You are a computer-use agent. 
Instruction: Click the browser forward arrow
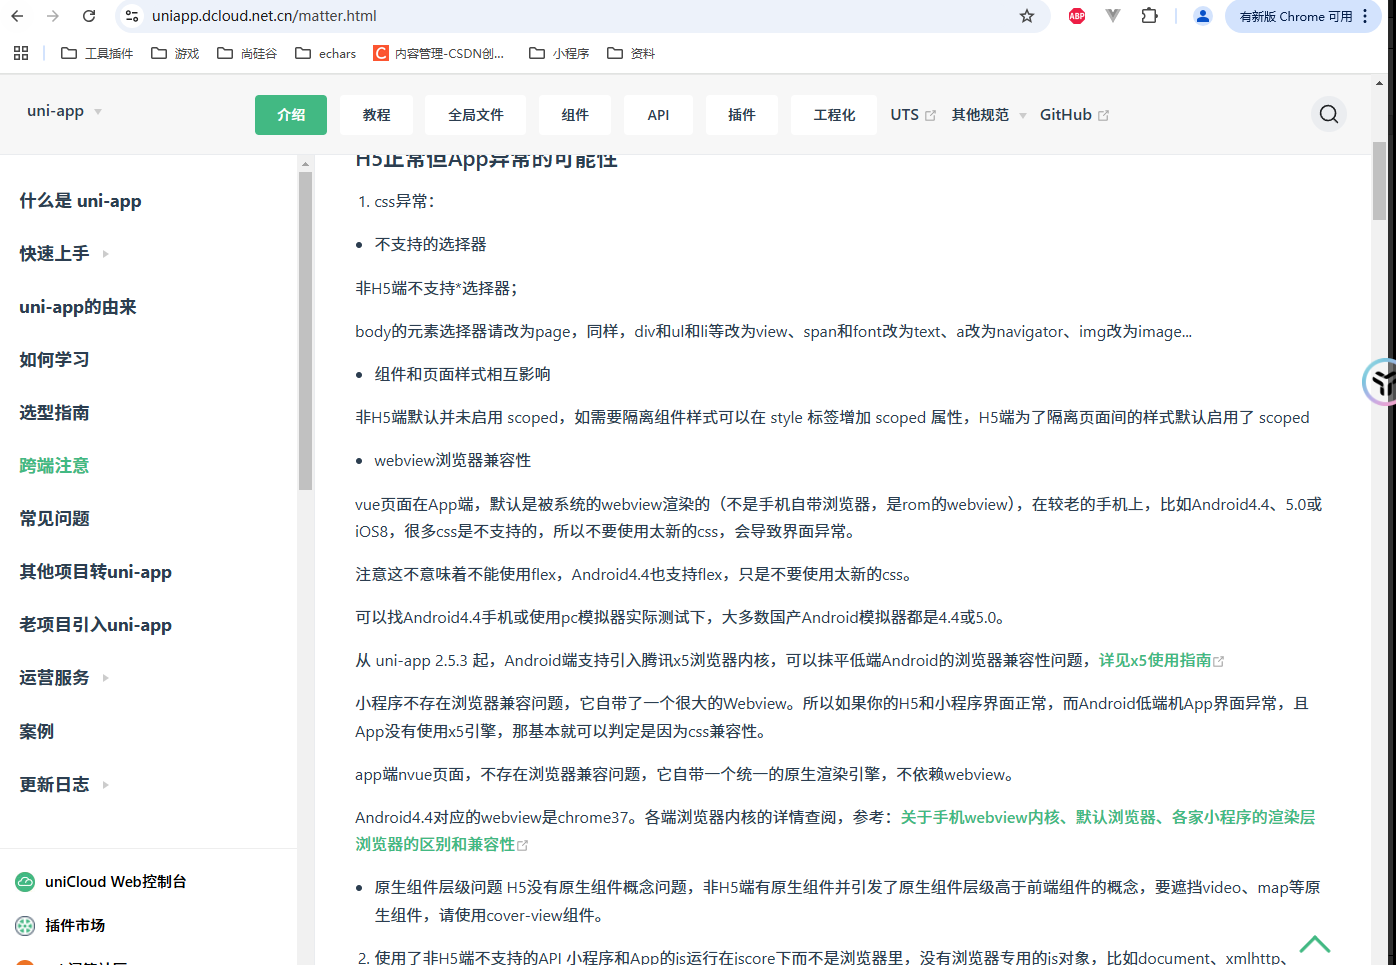[x=53, y=16]
